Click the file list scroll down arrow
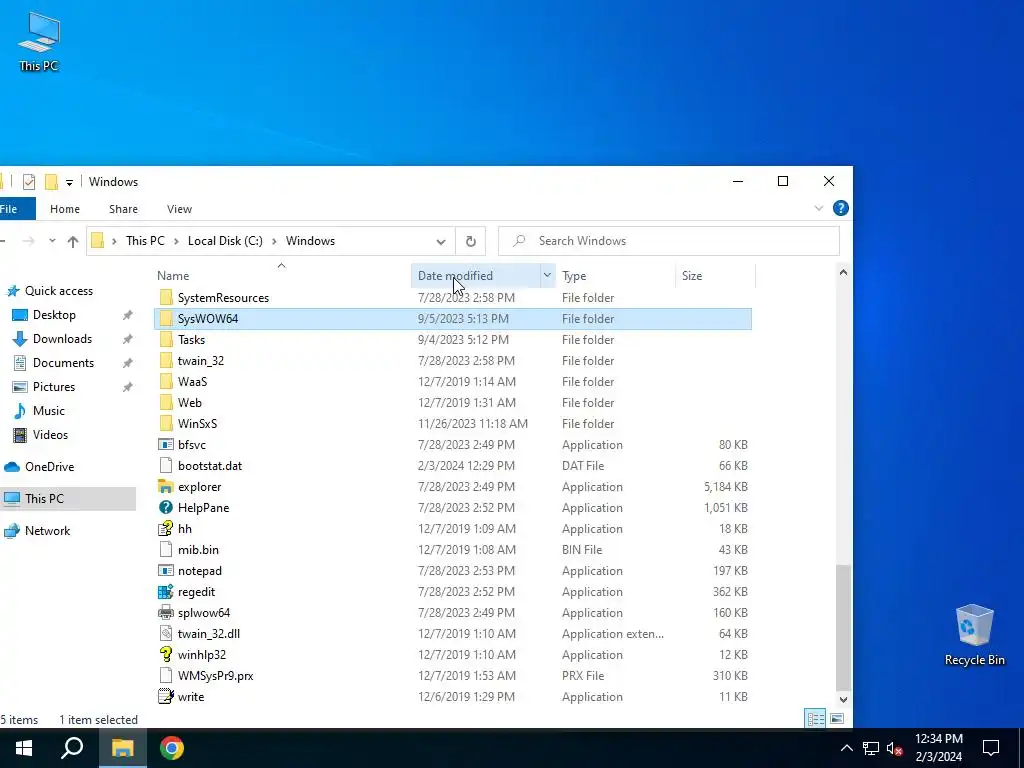This screenshot has height=768, width=1024. [x=843, y=699]
